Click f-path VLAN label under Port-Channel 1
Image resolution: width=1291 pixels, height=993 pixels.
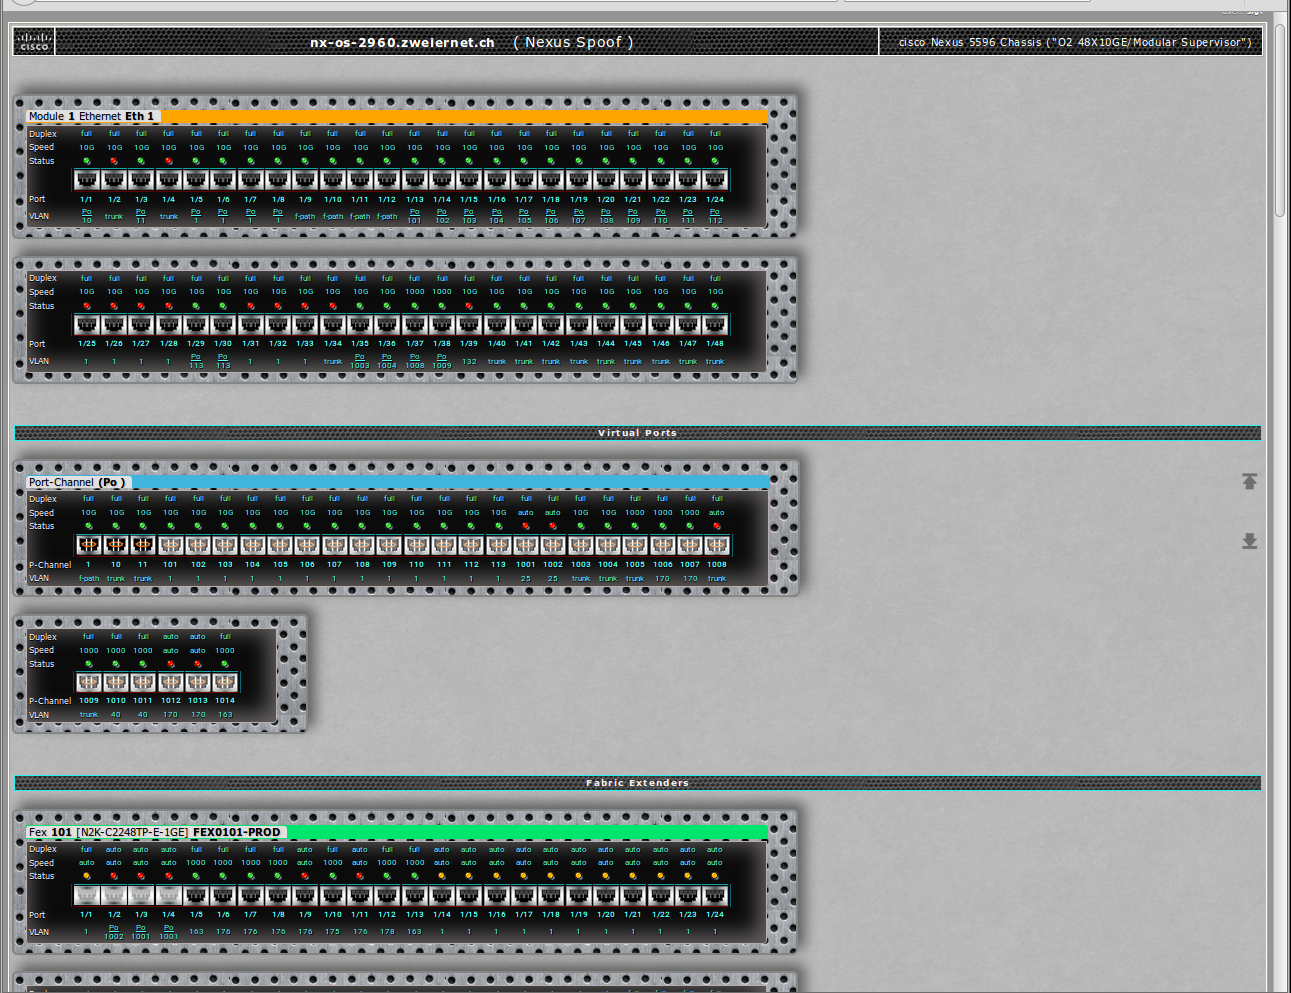89,579
